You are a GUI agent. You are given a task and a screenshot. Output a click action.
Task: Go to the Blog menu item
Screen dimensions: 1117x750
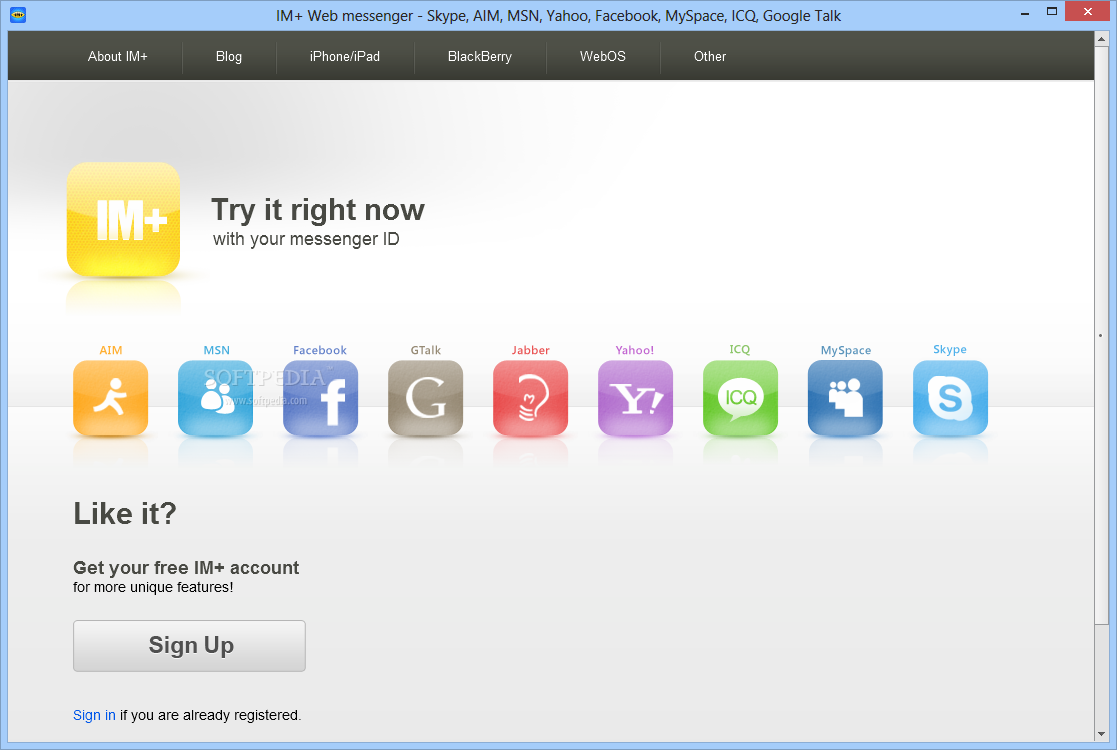pyautogui.click(x=229, y=56)
